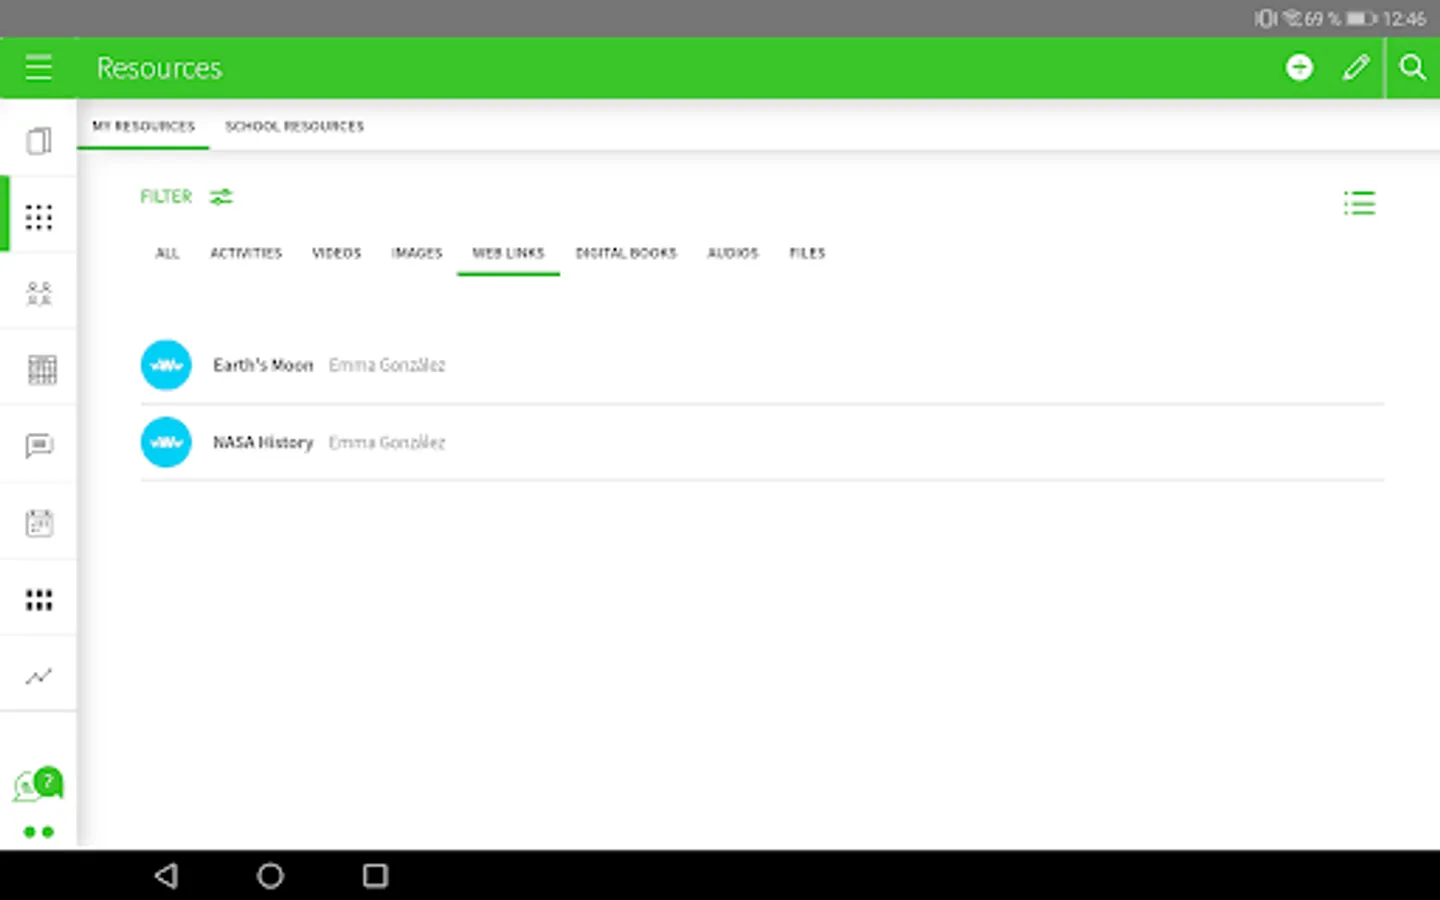The image size is (1440, 900).
Task: Open the bold apps grid icon in sidebar
Action: click(x=39, y=599)
